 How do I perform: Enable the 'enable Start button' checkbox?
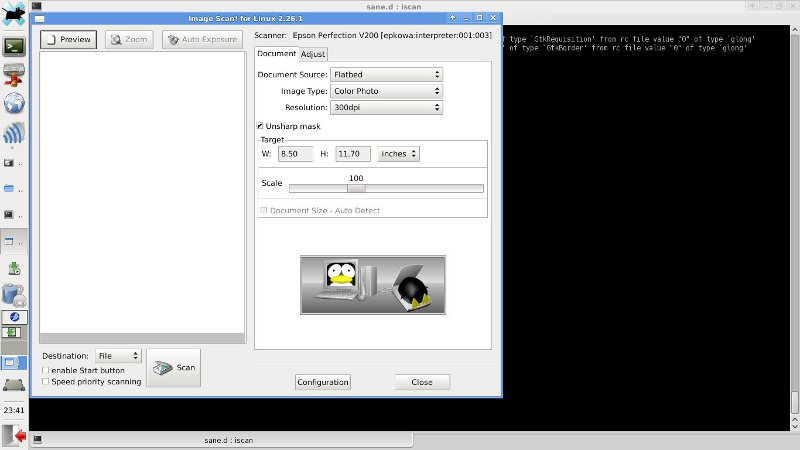[x=45, y=370]
